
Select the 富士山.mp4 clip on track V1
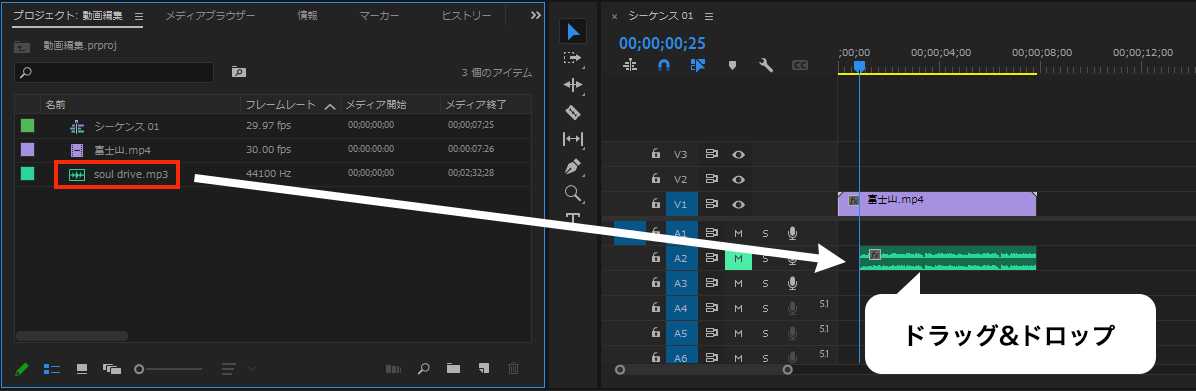(x=937, y=204)
